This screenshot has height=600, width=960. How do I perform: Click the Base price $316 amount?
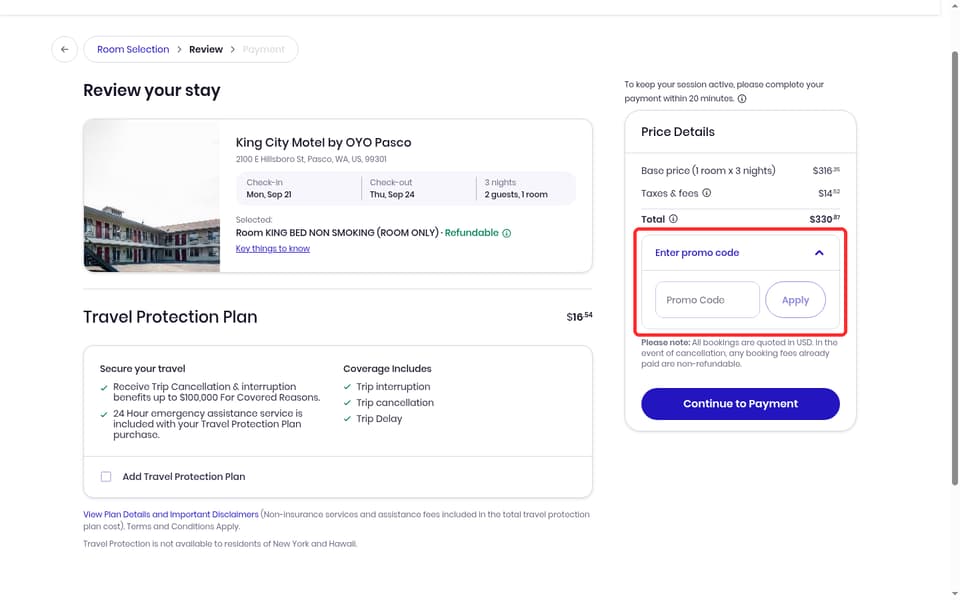[x=826, y=171]
